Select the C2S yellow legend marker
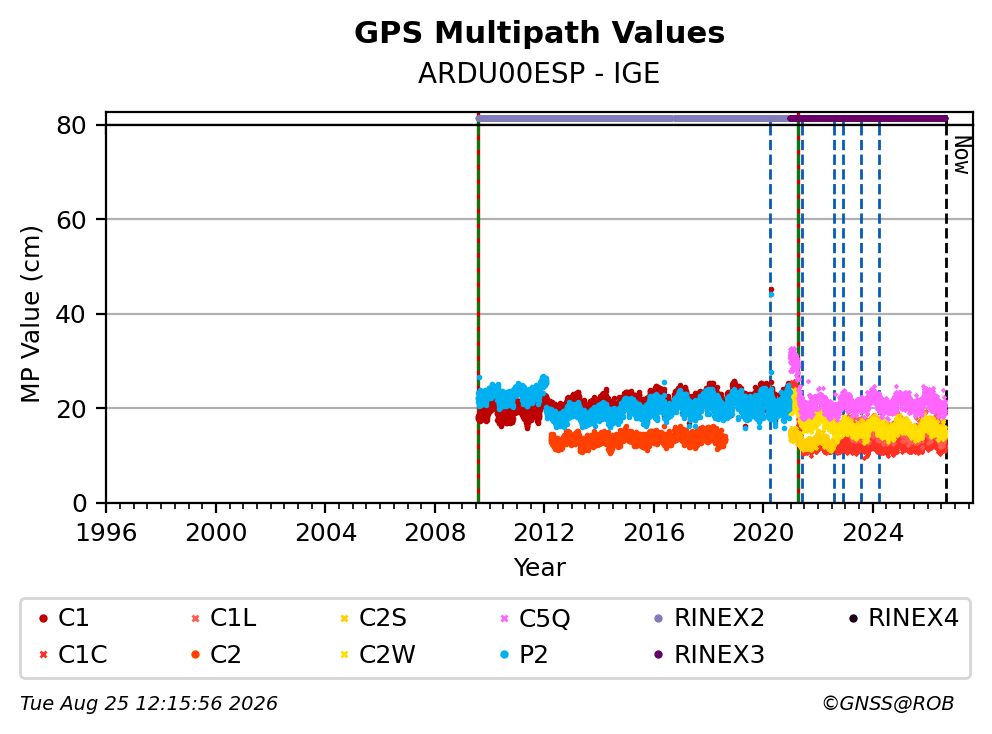The height and width of the screenshot is (734, 992). [x=345, y=618]
